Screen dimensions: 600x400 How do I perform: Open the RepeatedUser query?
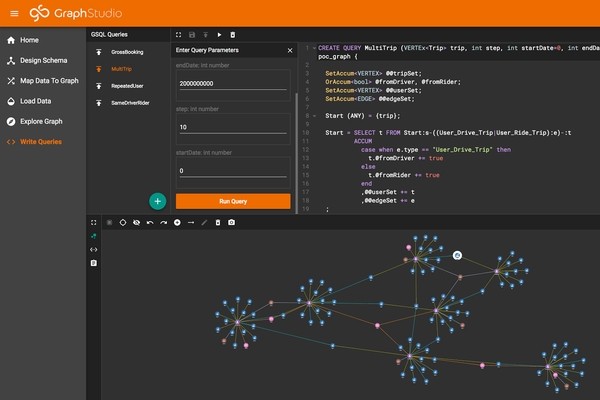[127, 86]
